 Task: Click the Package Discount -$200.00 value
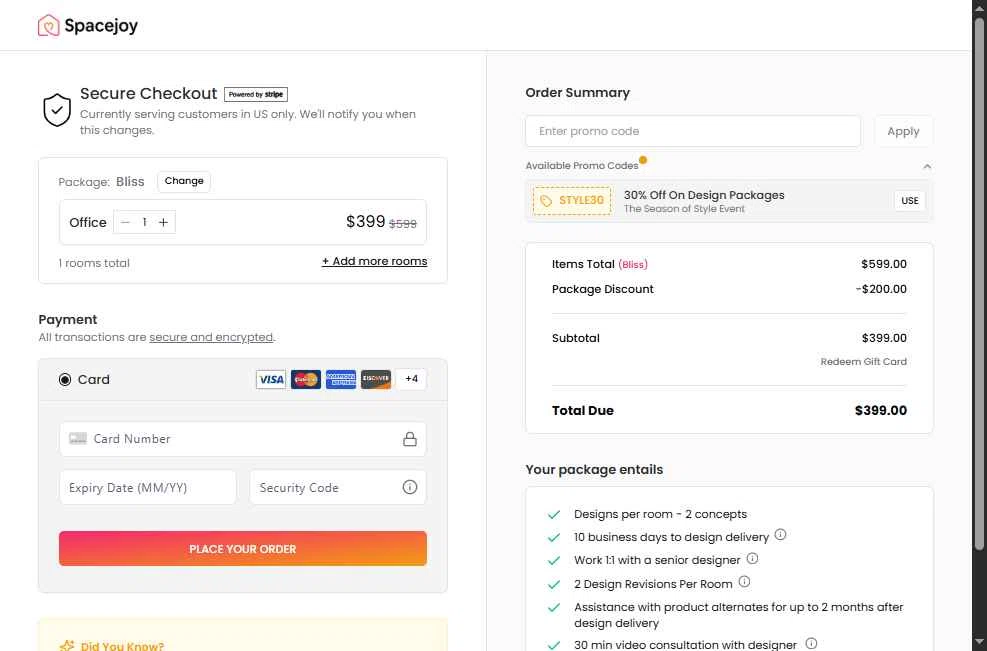point(881,289)
